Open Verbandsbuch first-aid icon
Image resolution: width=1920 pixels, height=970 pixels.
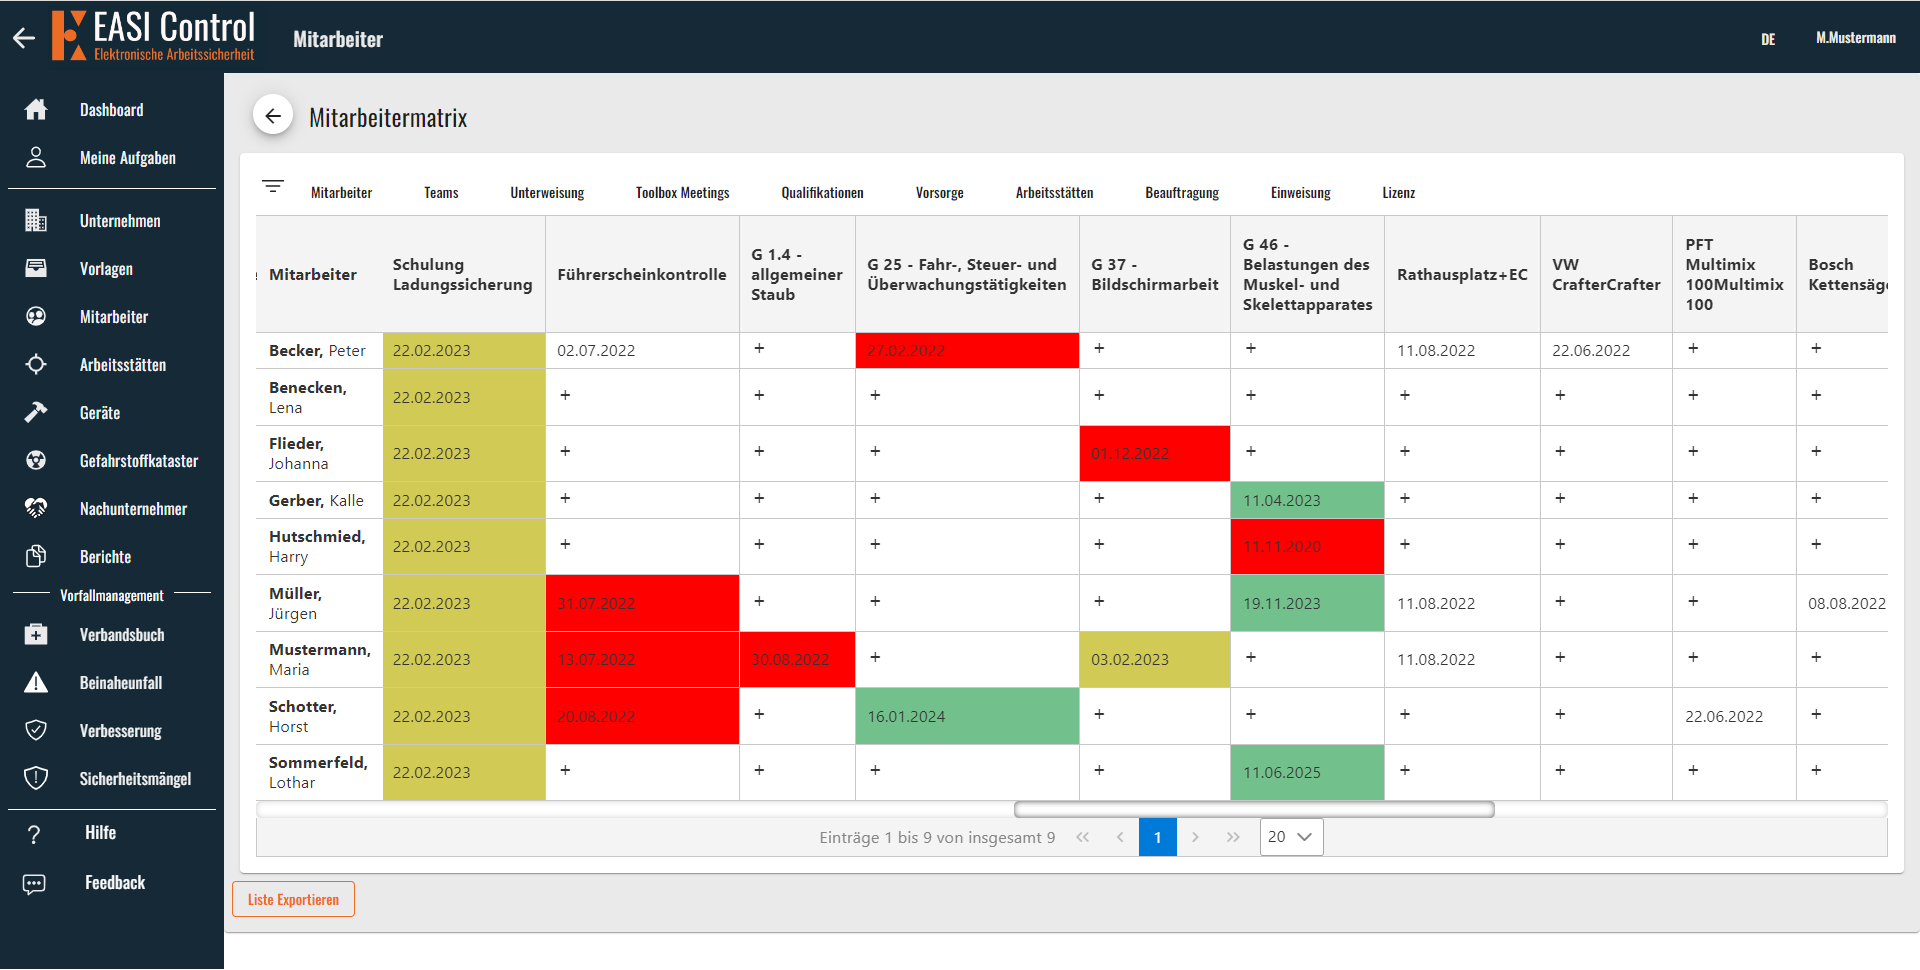(x=36, y=635)
